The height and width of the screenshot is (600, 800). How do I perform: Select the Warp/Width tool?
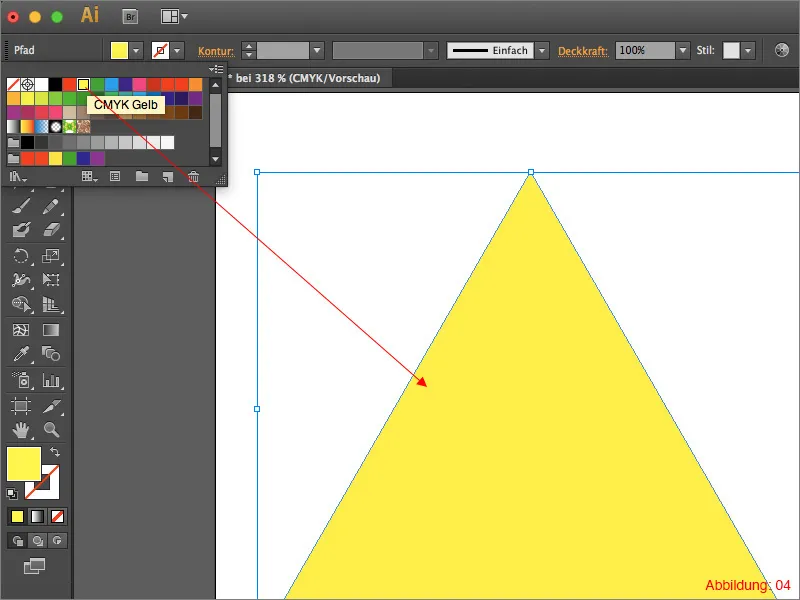click(x=21, y=280)
